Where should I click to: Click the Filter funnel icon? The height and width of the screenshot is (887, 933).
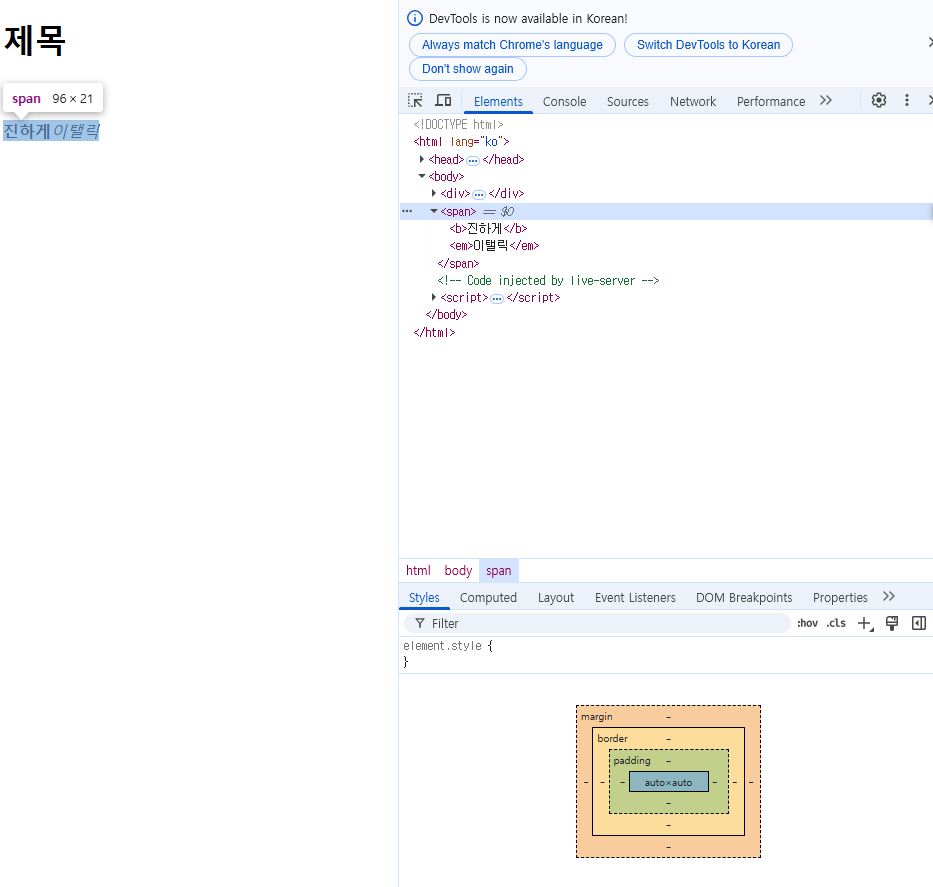[420, 623]
